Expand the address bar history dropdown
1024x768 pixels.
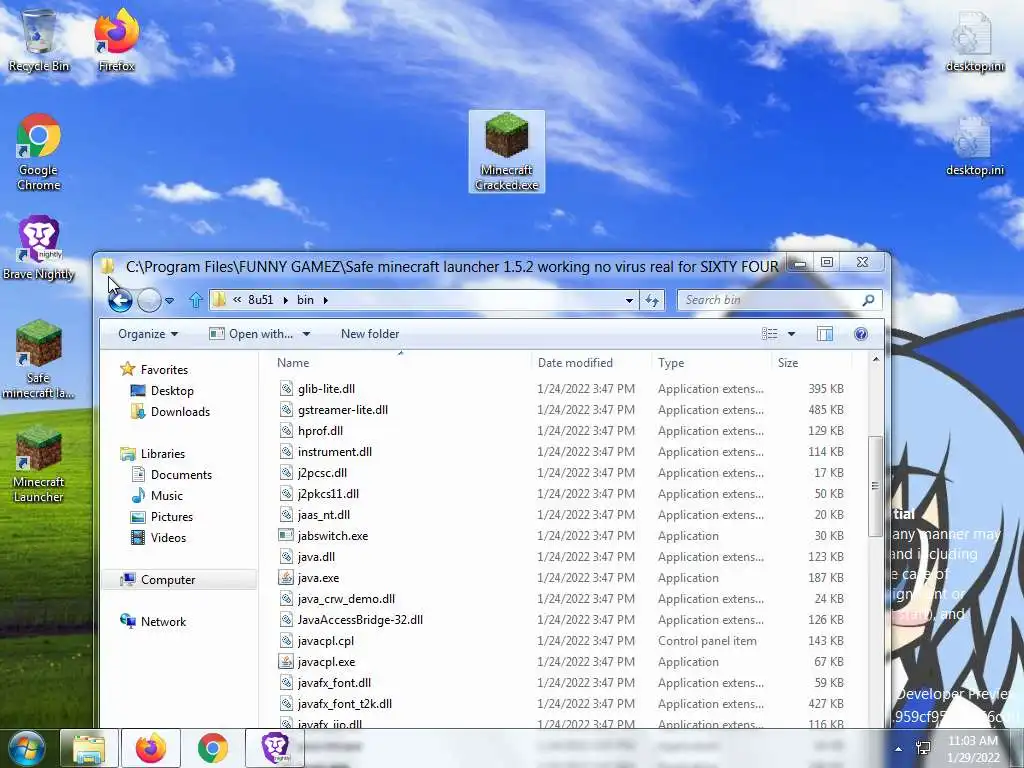[x=629, y=300]
